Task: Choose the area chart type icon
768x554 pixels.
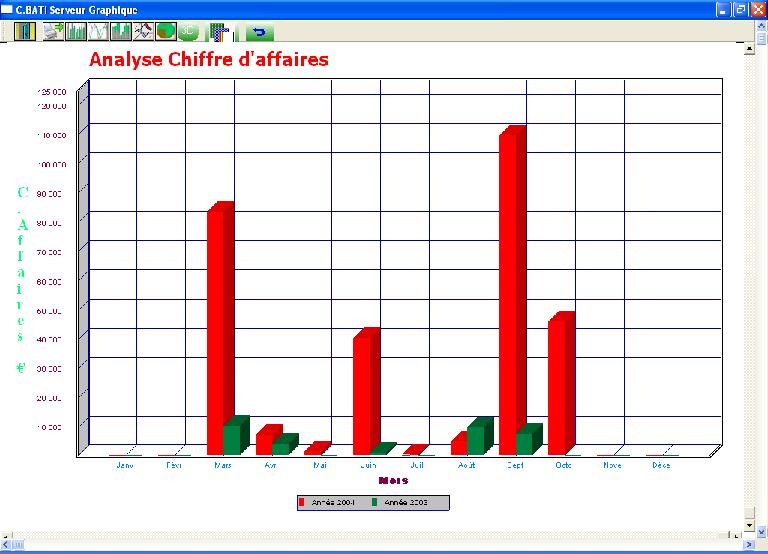Action: pyautogui.click(x=121, y=31)
